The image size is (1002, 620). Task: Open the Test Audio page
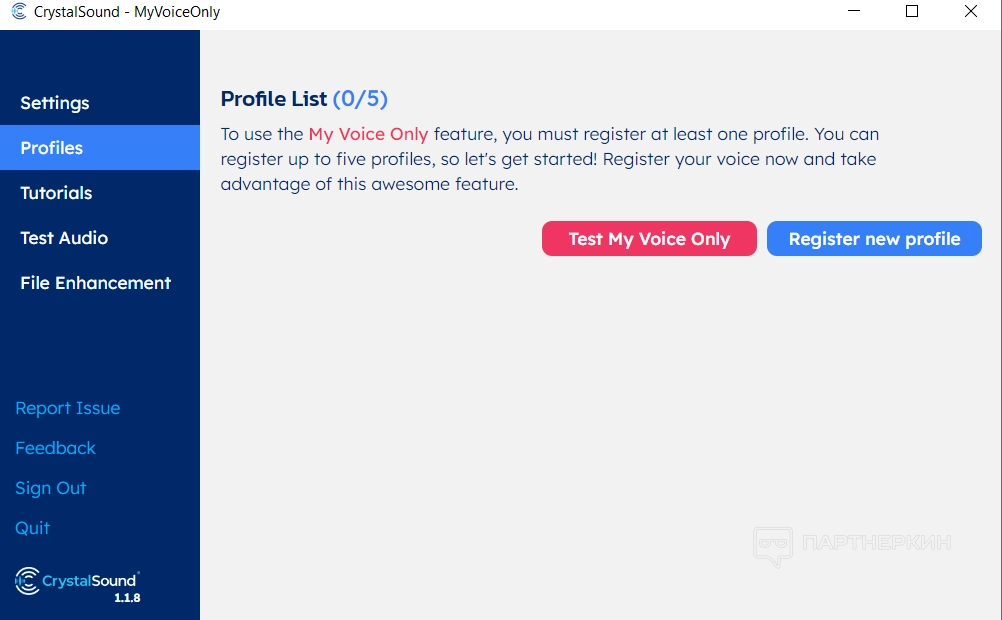click(64, 238)
